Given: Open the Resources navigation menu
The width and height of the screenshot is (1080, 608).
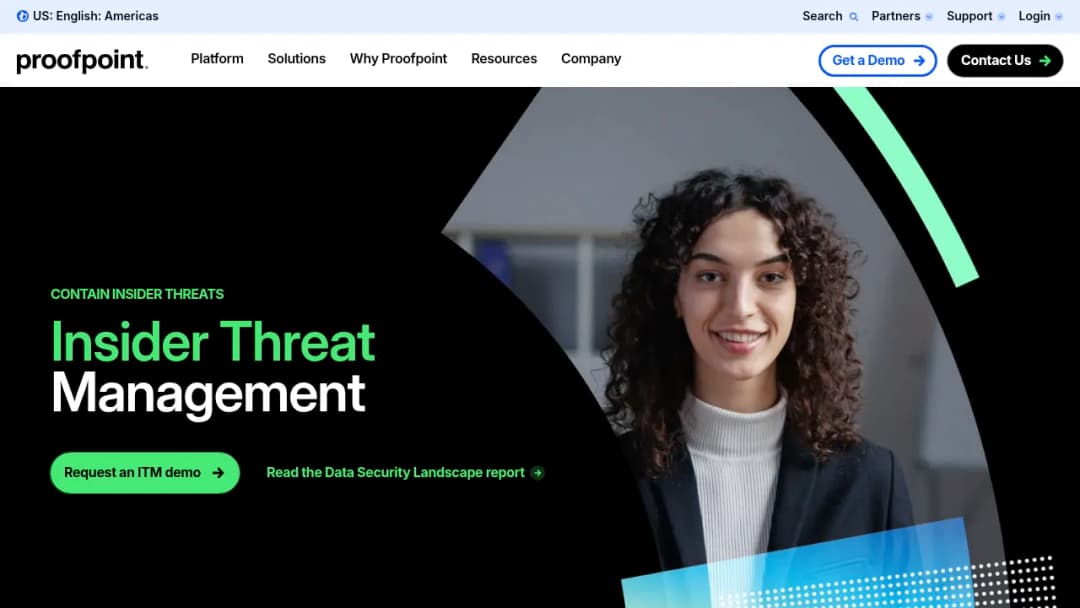Looking at the screenshot, I should tap(503, 59).
